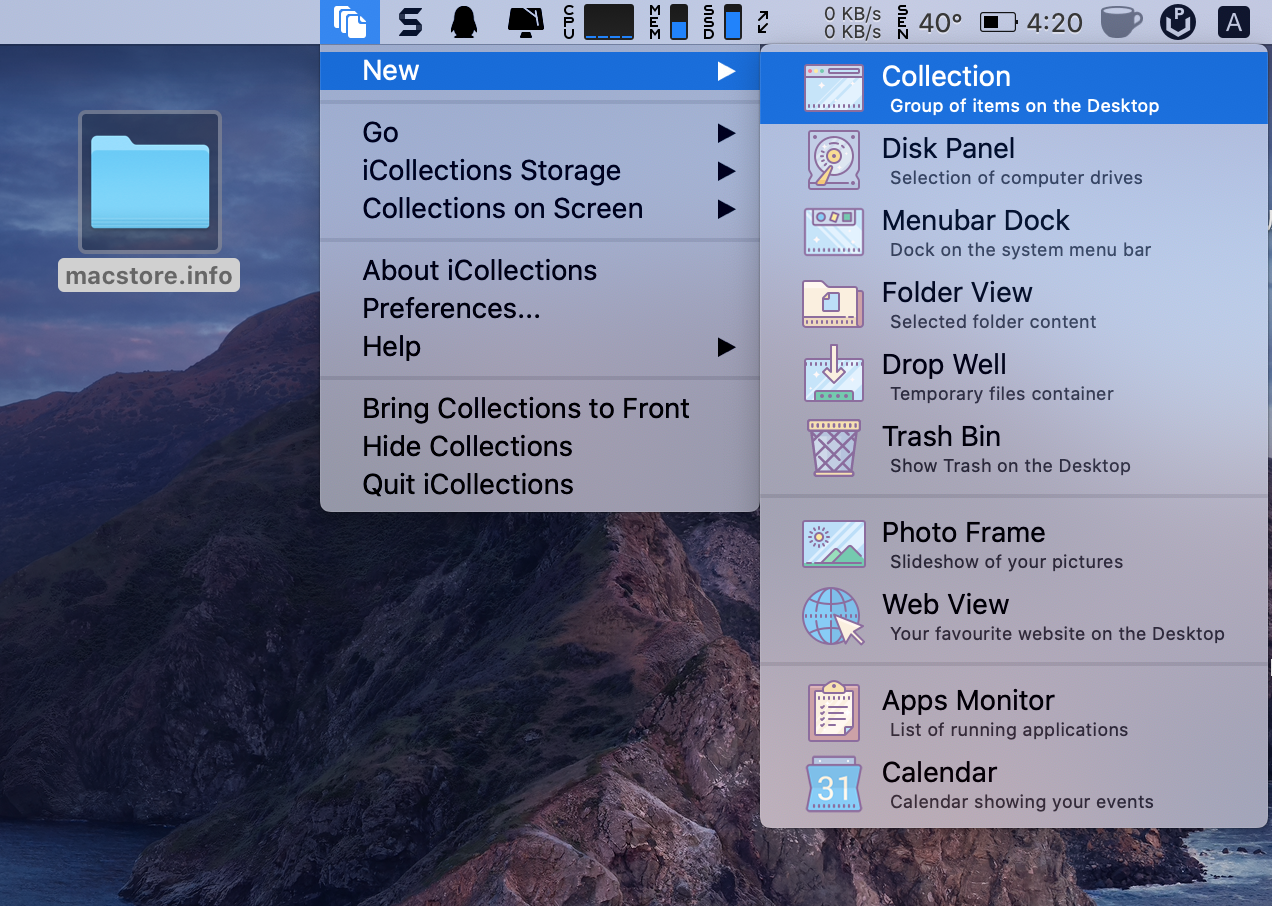The height and width of the screenshot is (906, 1272).
Task: Select the Photo Frame label
Action: coord(964,533)
